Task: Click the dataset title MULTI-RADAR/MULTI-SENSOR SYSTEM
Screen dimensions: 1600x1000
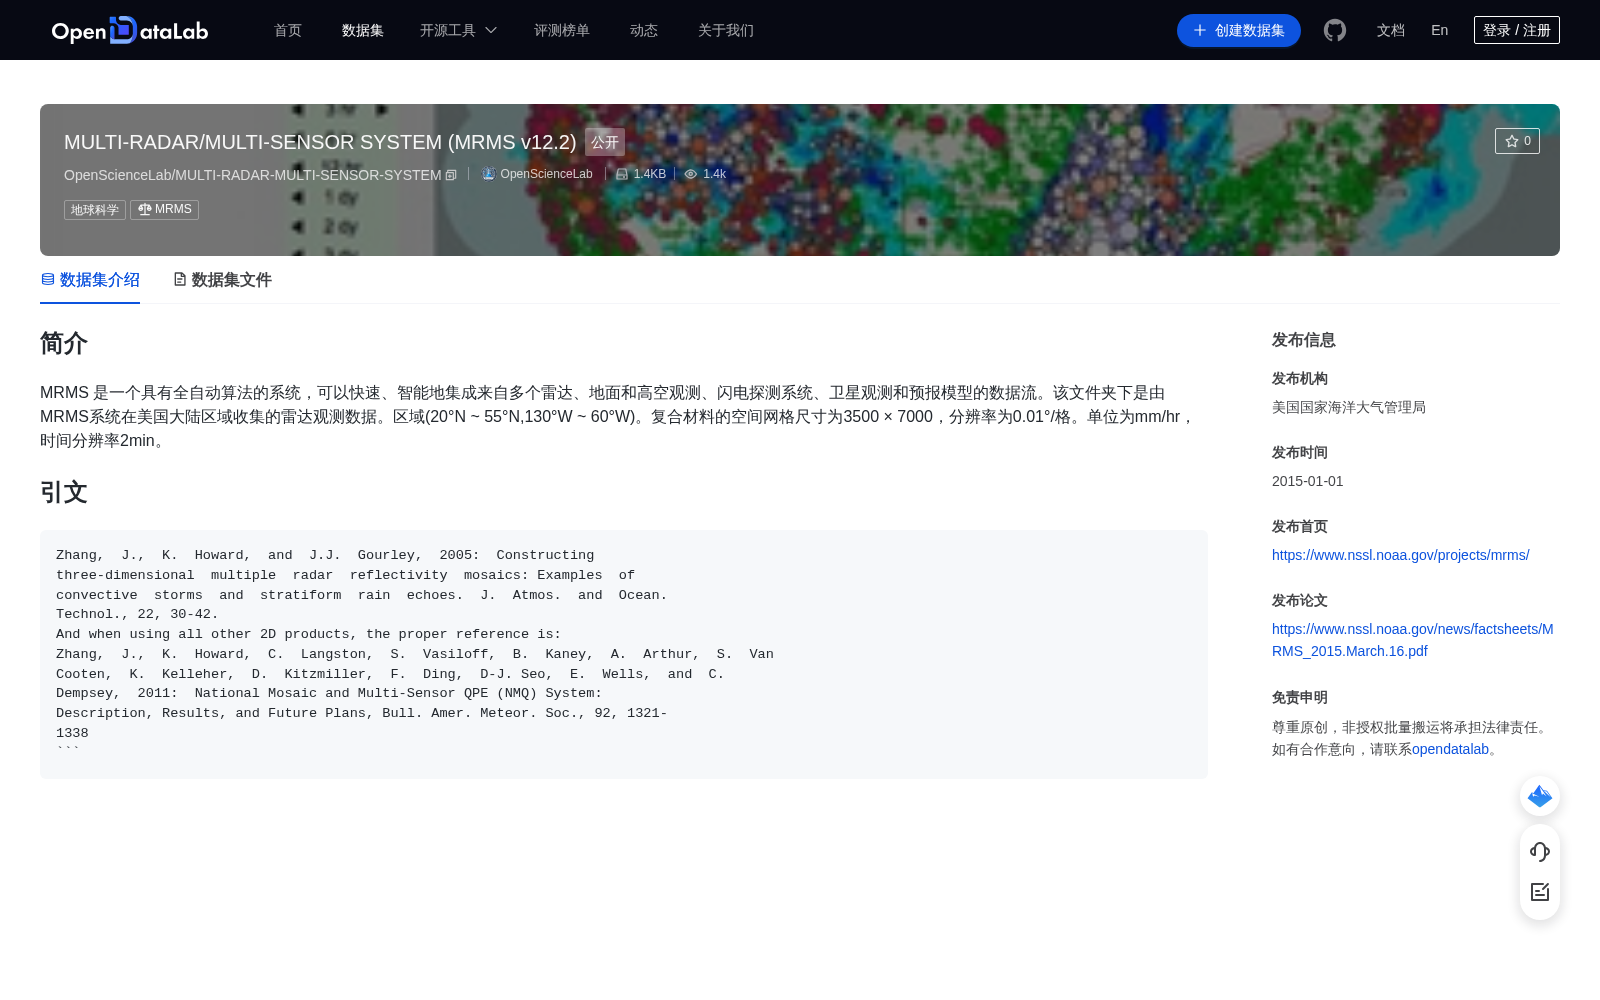Action: (x=320, y=142)
